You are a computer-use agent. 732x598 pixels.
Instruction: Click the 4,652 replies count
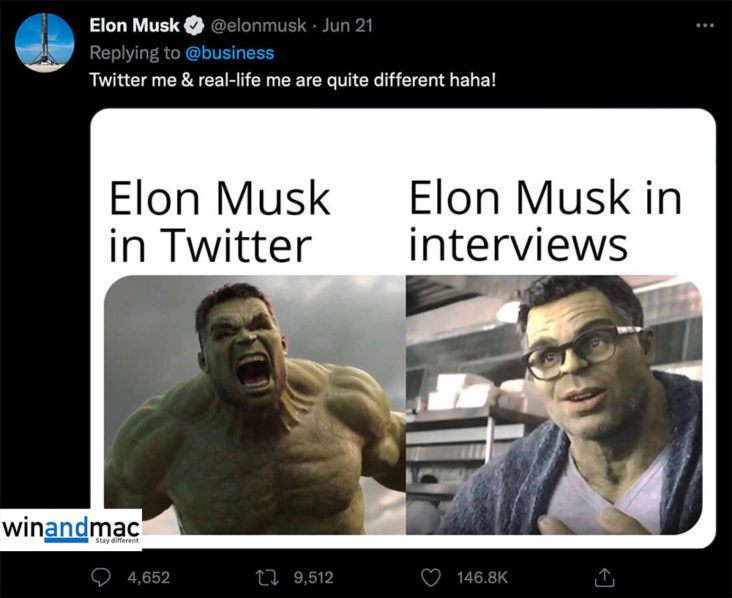click(149, 577)
